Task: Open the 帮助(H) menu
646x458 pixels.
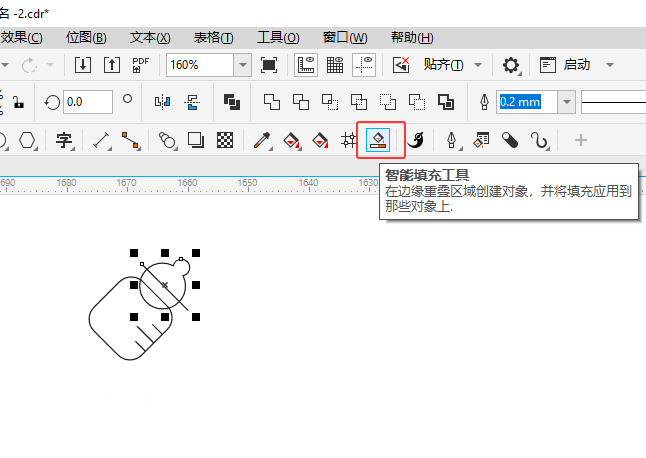Action: [x=412, y=38]
